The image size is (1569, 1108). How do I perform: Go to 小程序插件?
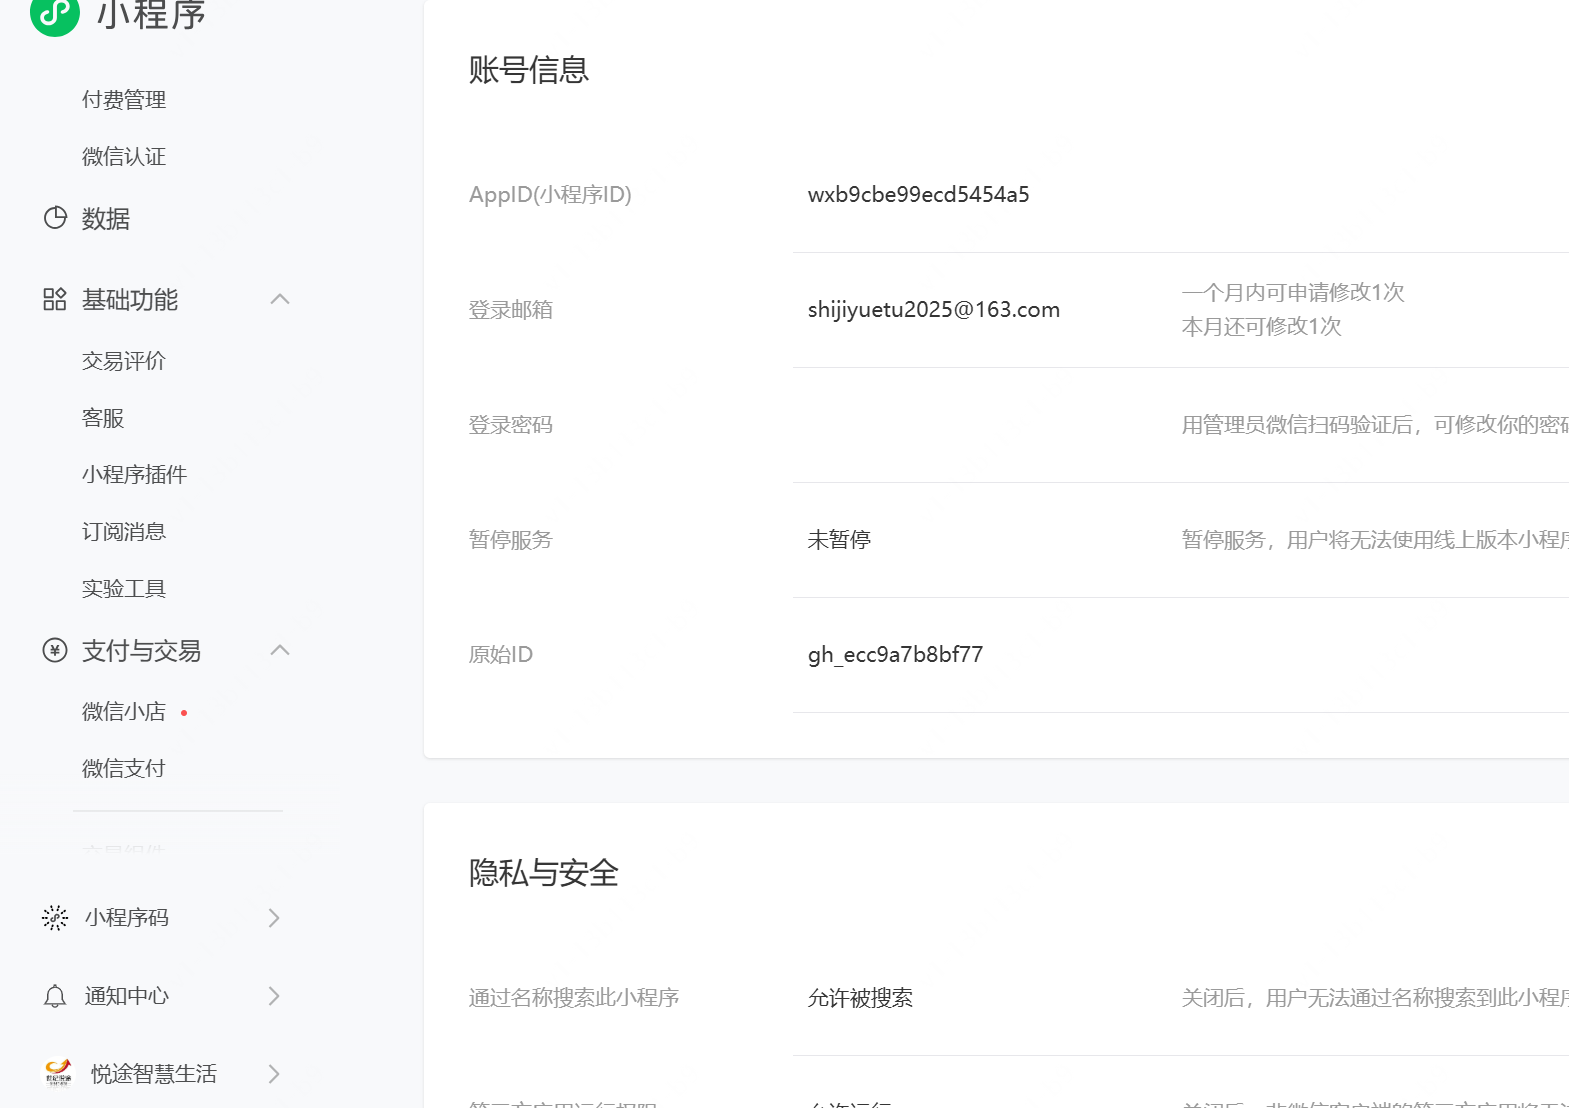pyautogui.click(x=134, y=475)
